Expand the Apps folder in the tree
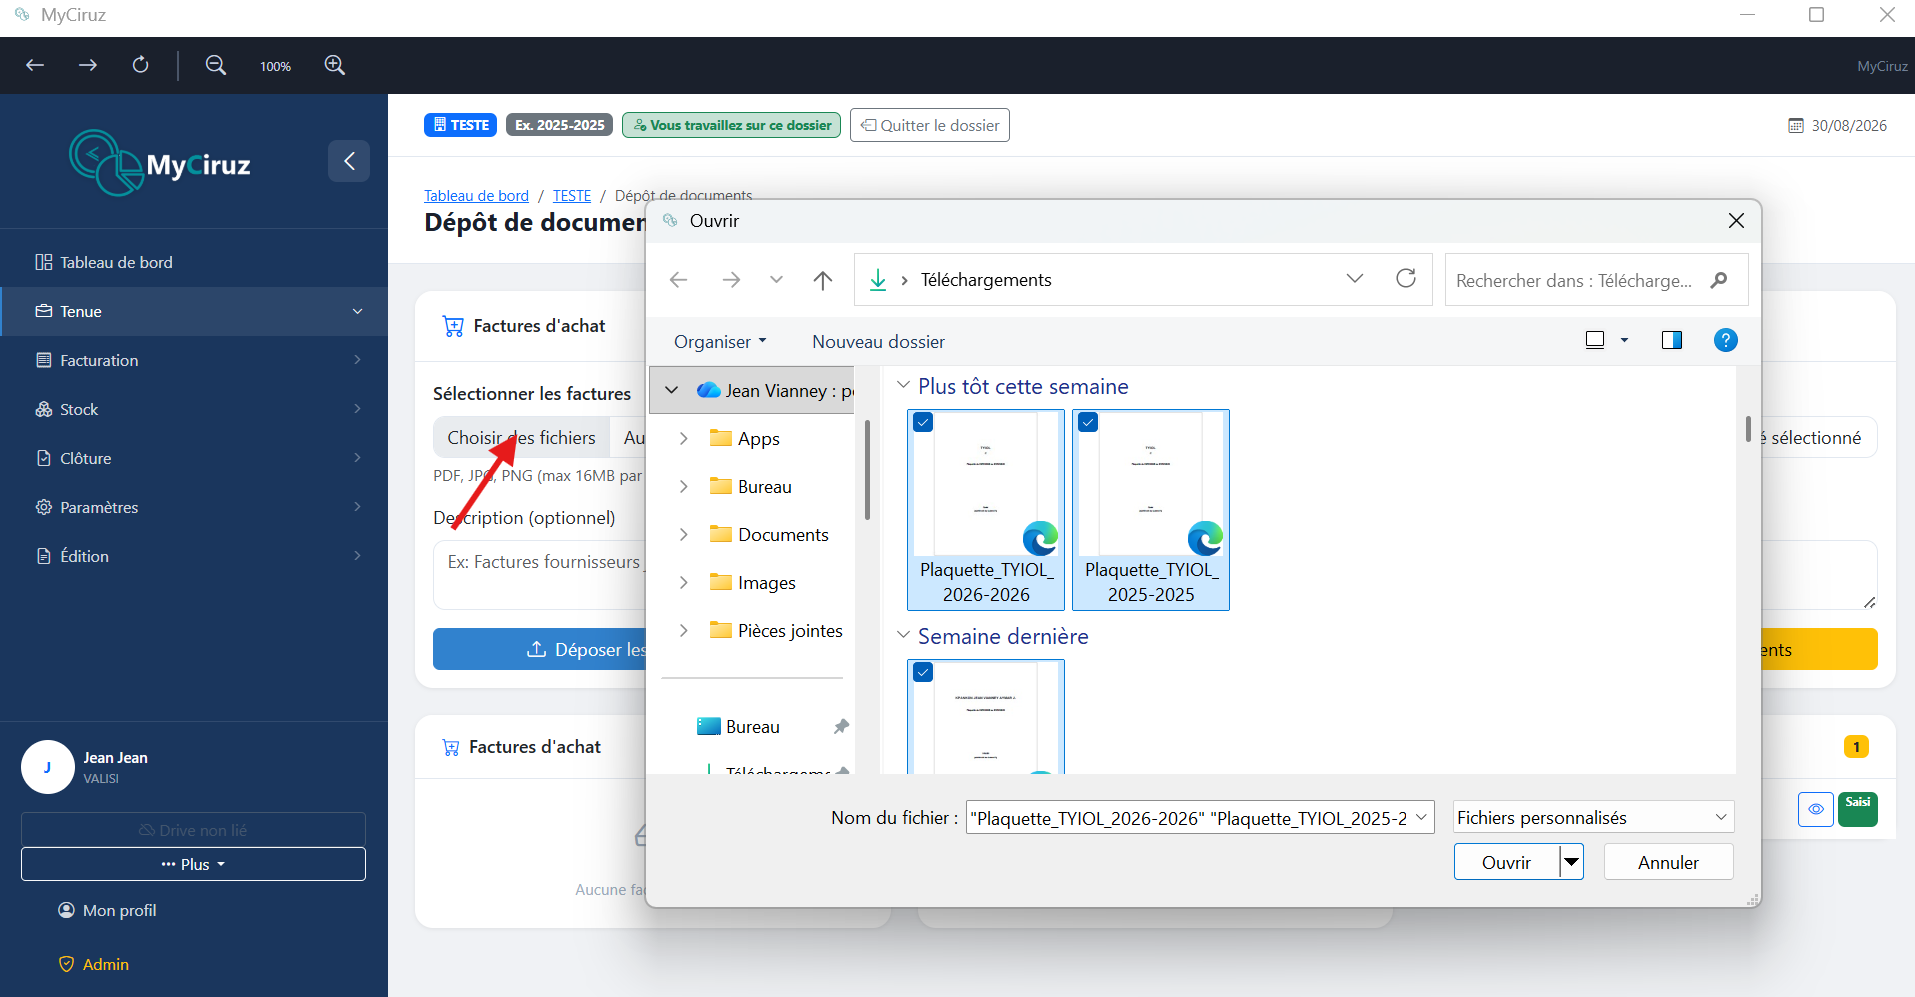 683,438
